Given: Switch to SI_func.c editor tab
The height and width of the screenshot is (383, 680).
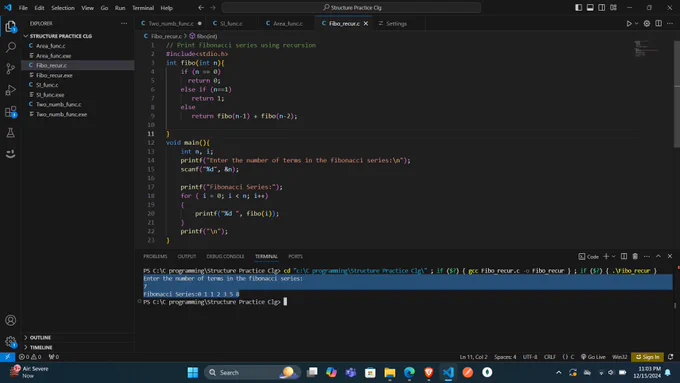Looking at the screenshot, I should click(231, 23).
